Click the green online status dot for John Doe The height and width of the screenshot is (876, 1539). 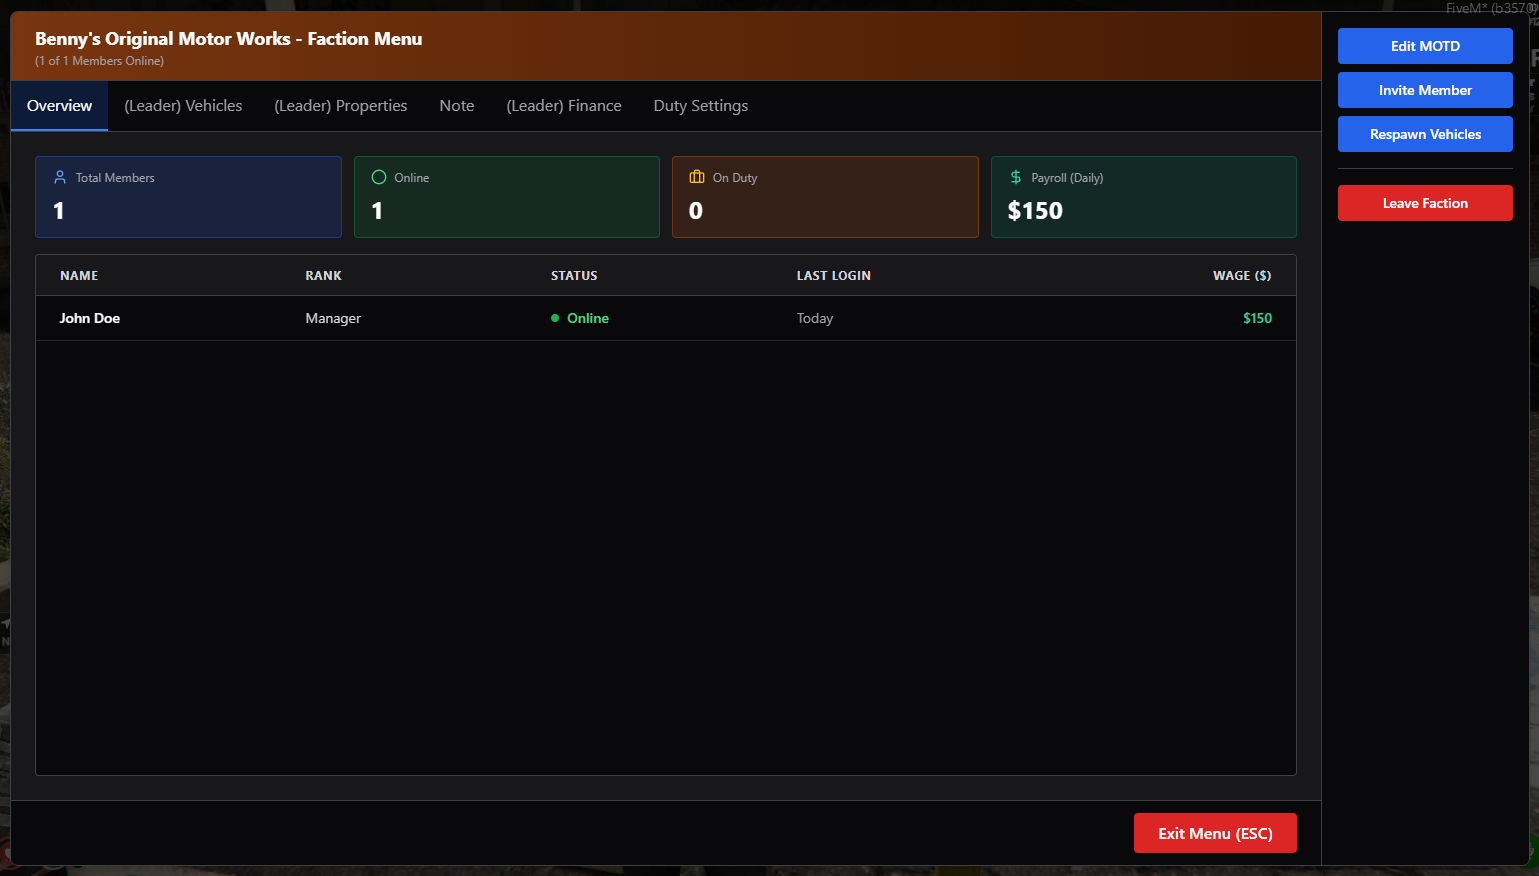click(555, 318)
